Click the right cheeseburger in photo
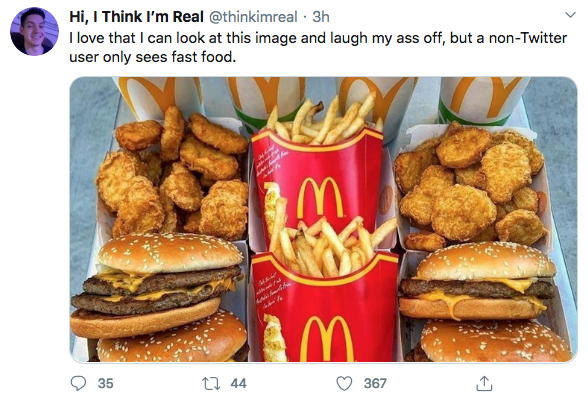Image resolution: width=588 pixels, height=401 pixels. pos(477,281)
